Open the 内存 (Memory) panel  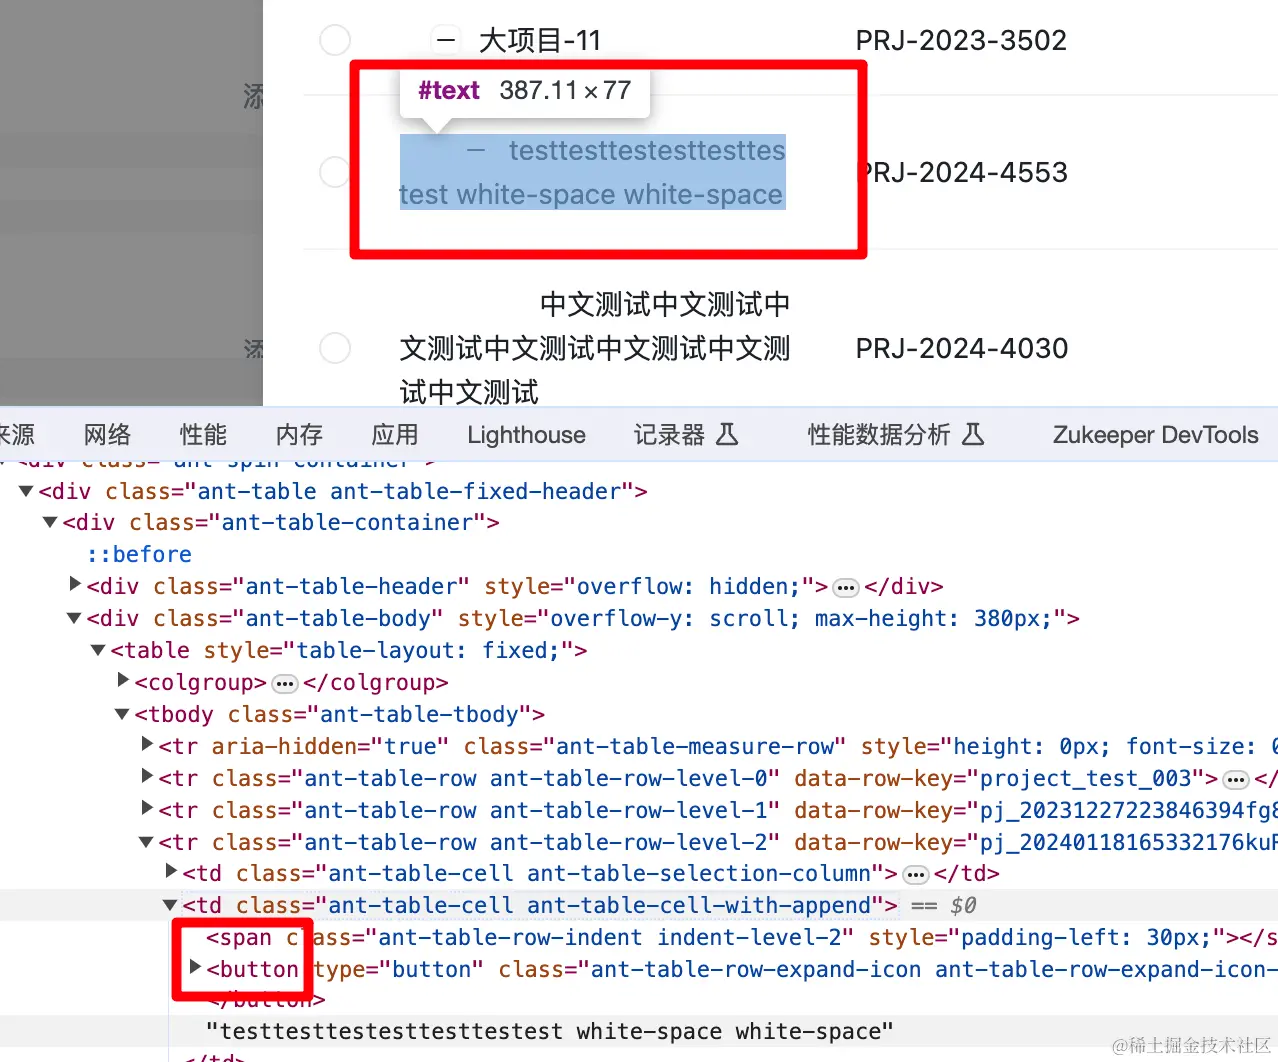point(298,434)
